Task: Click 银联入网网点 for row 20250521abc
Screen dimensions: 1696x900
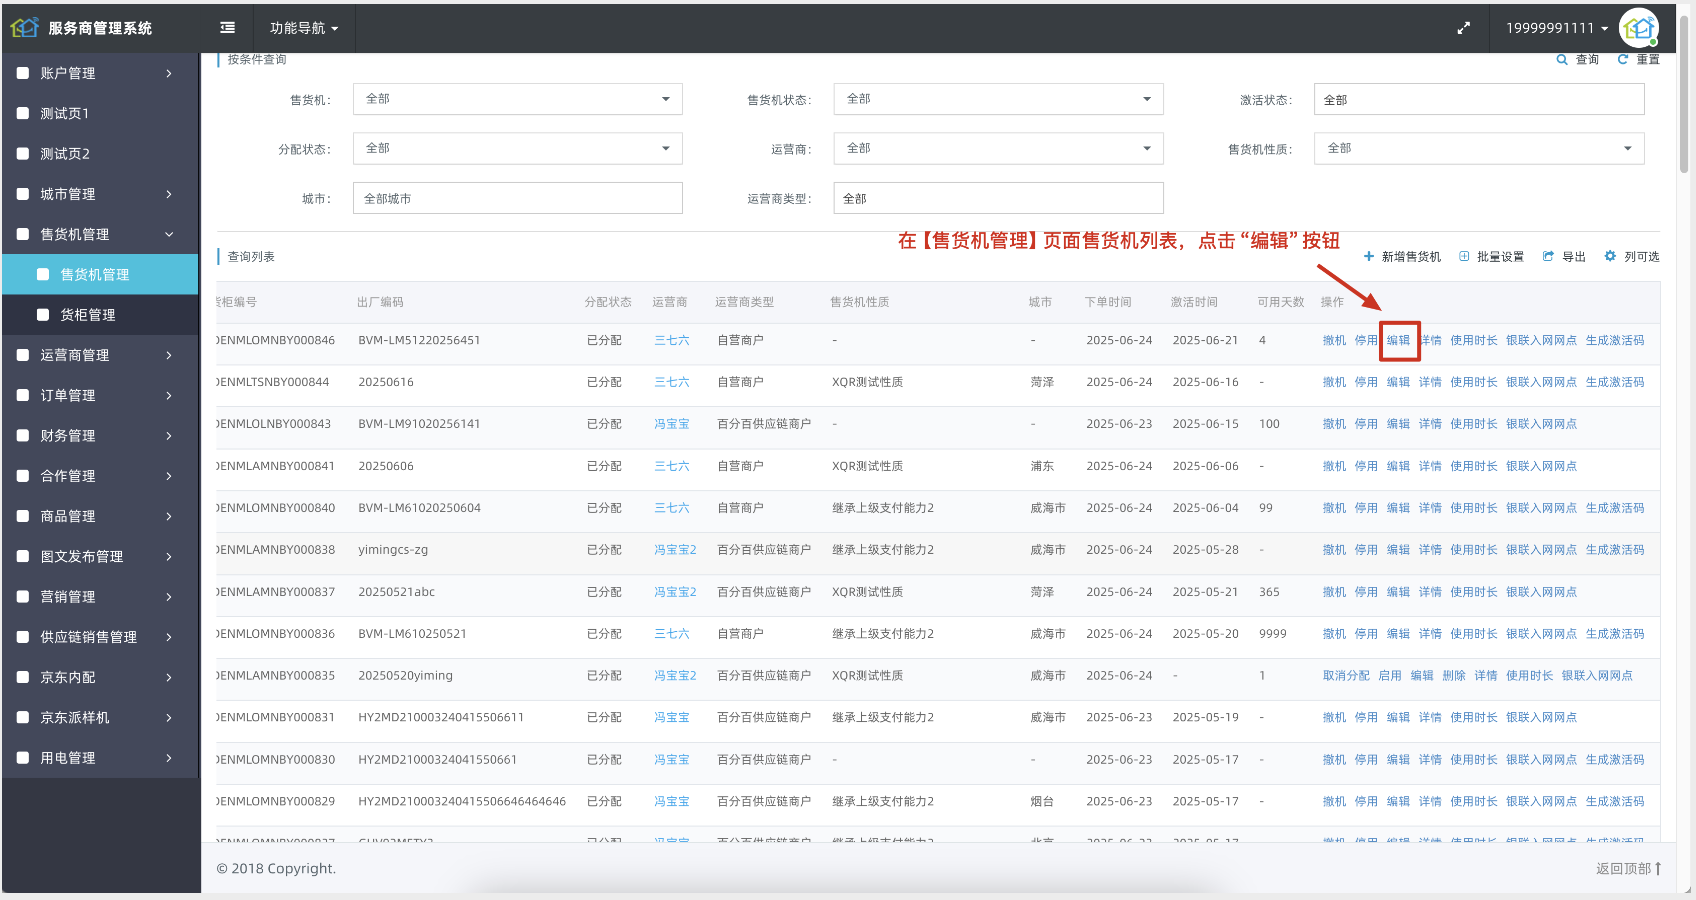Action: (x=1541, y=592)
